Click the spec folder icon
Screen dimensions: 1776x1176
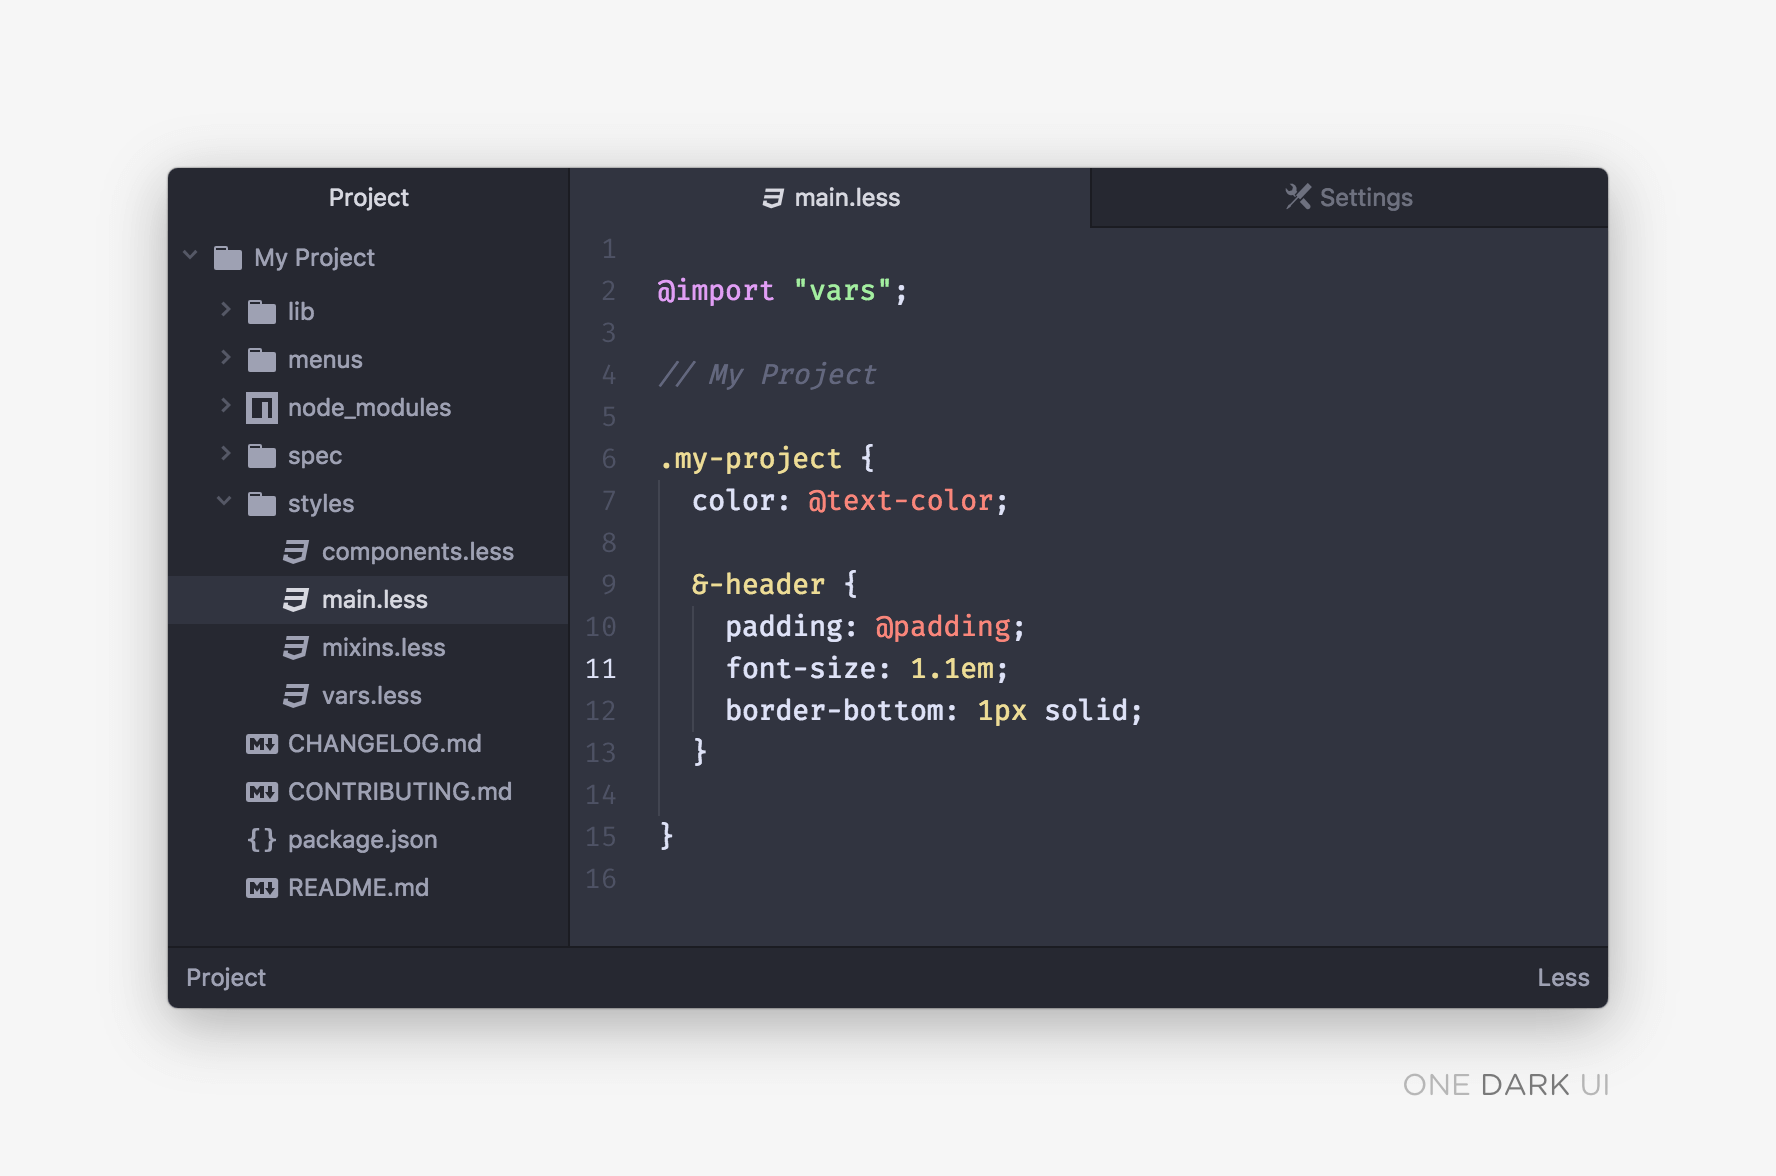point(262,456)
